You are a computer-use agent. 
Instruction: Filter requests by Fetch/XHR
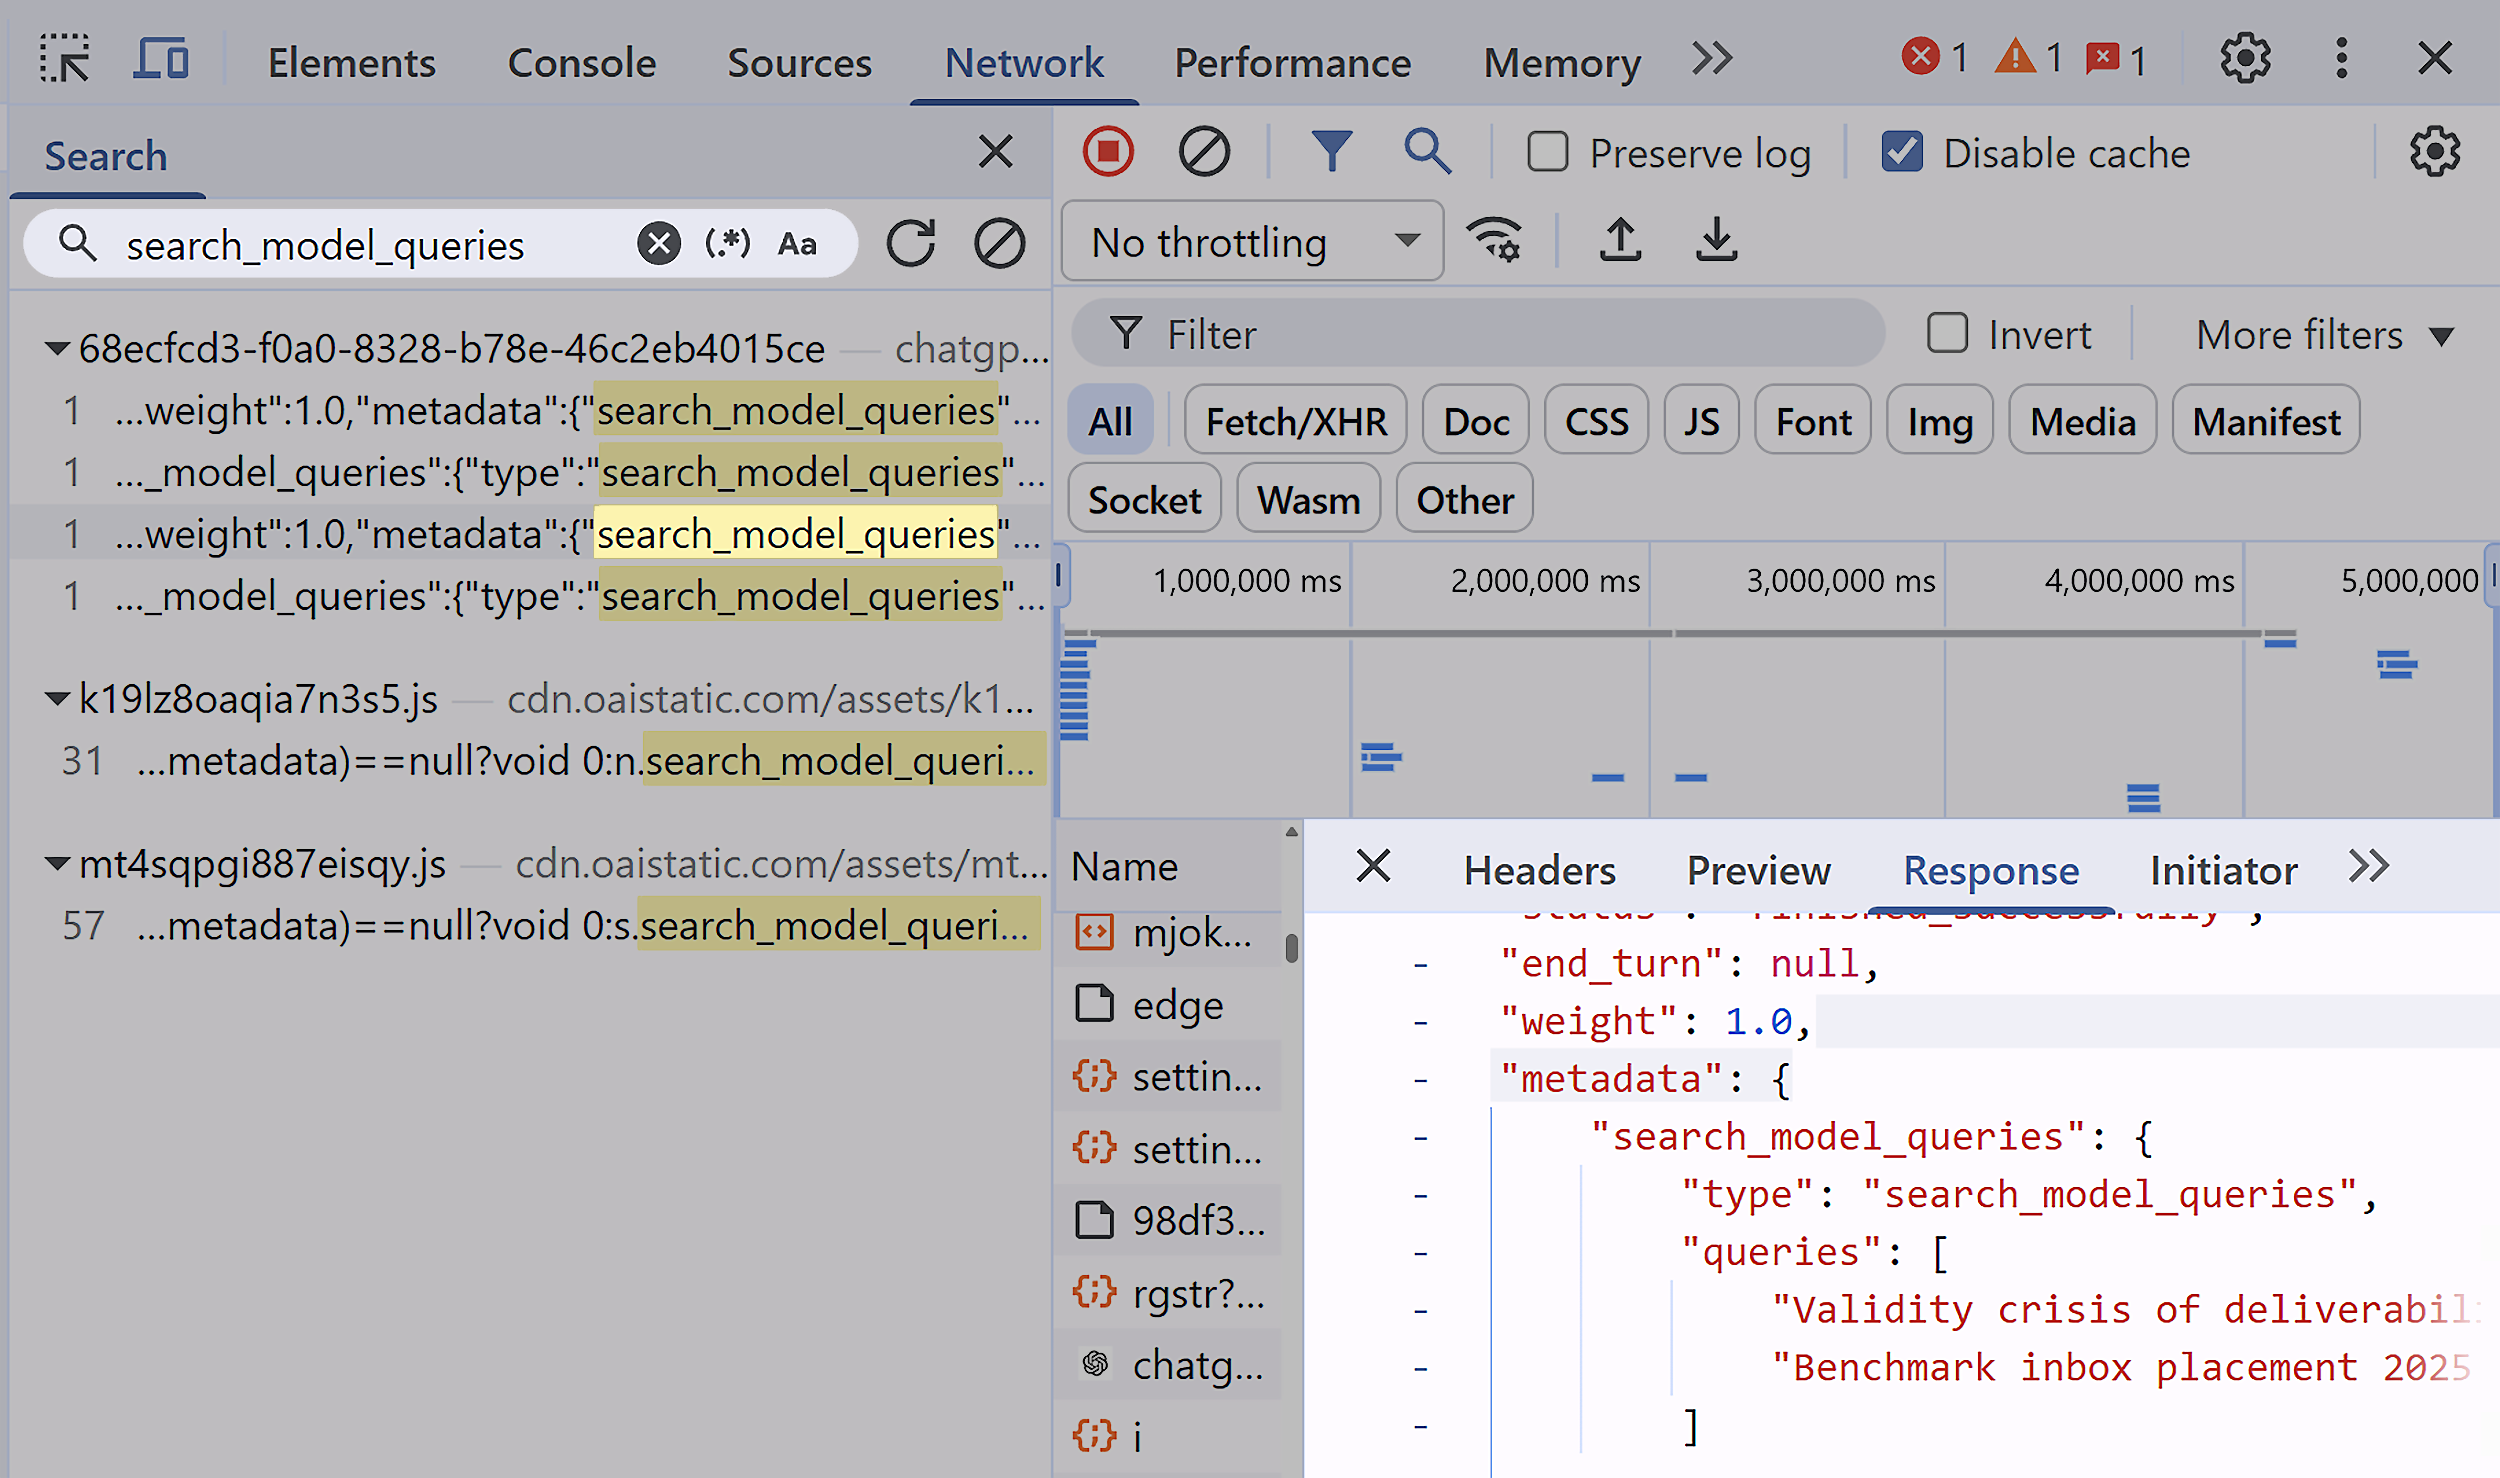coord(1295,421)
